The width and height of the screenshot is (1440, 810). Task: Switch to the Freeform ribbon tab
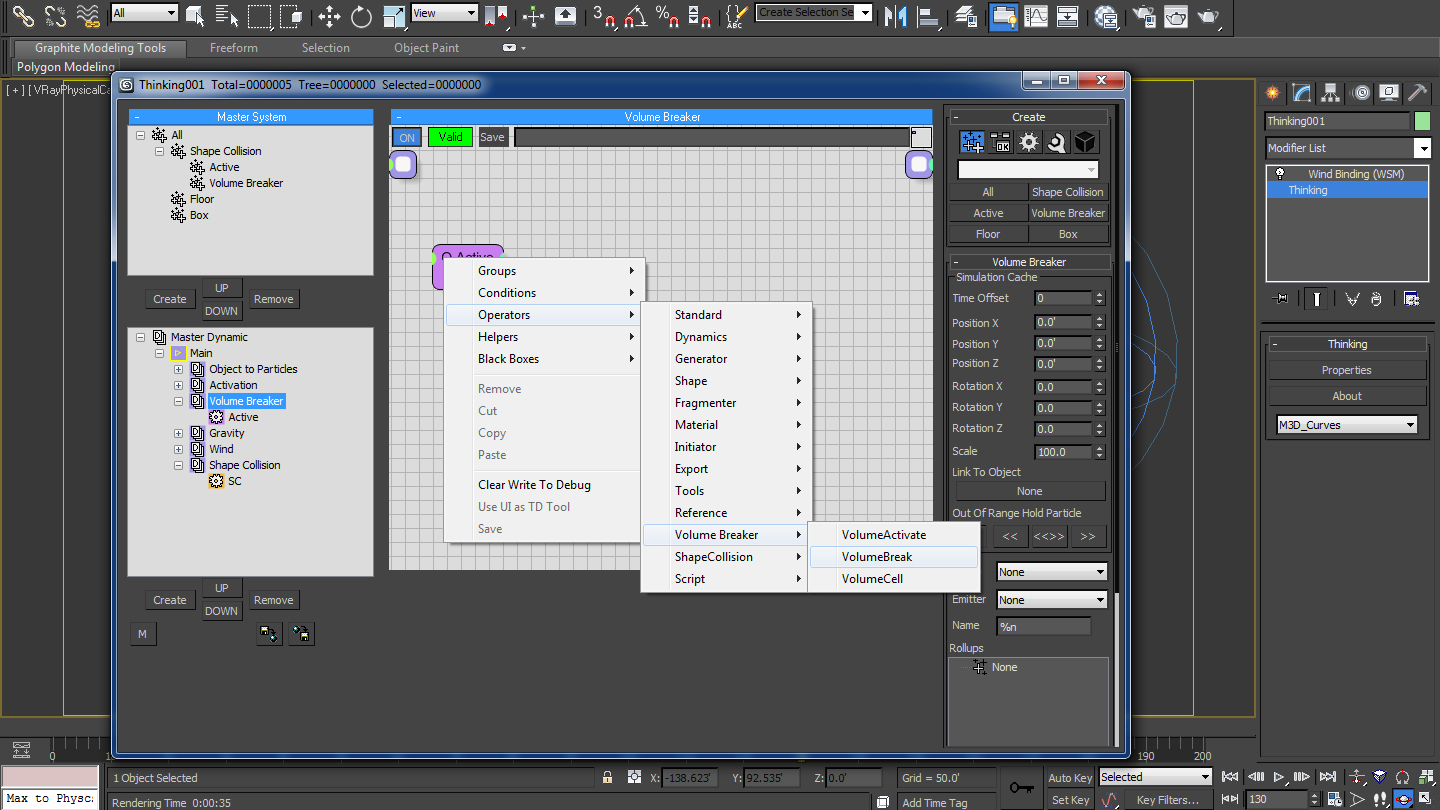(234, 48)
